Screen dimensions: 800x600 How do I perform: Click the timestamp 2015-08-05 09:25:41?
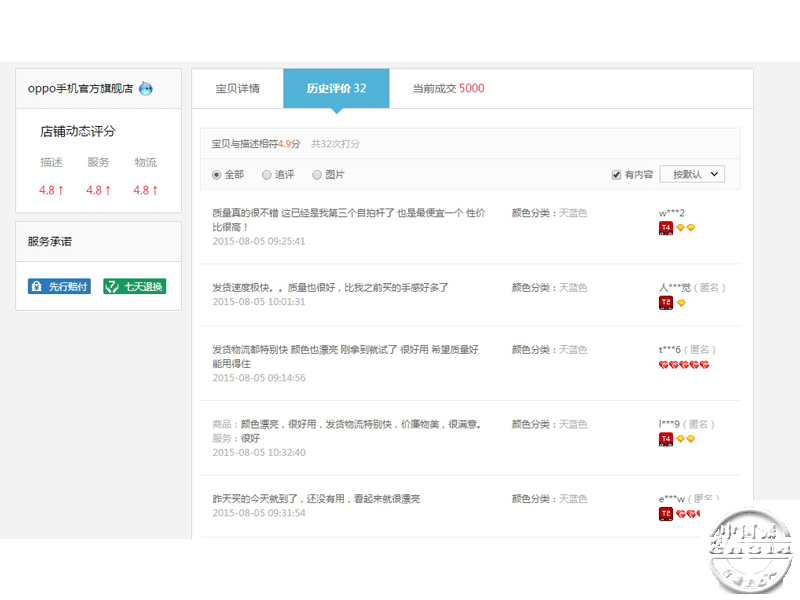259,241
